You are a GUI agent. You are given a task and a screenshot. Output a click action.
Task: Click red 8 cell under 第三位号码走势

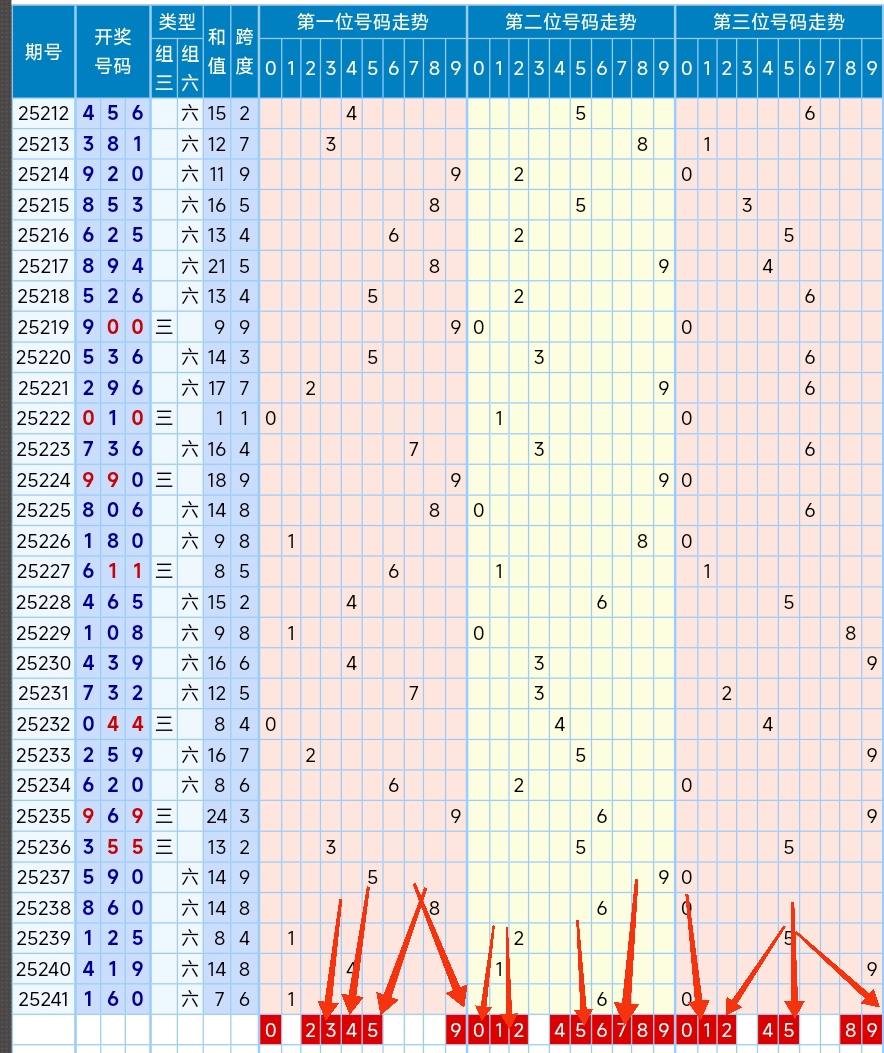[x=850, y=1030]
